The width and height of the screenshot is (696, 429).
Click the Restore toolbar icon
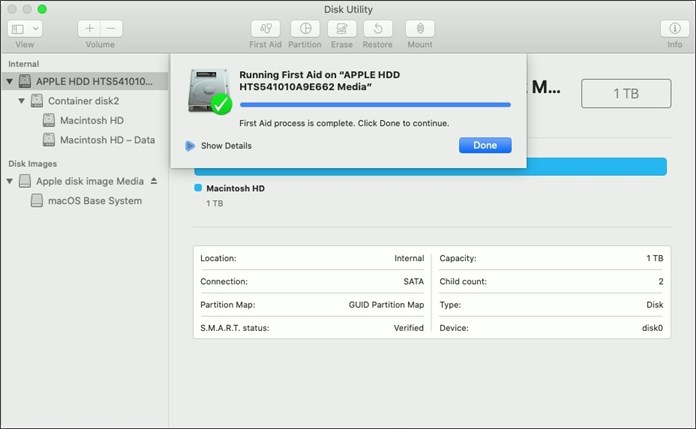378,29
